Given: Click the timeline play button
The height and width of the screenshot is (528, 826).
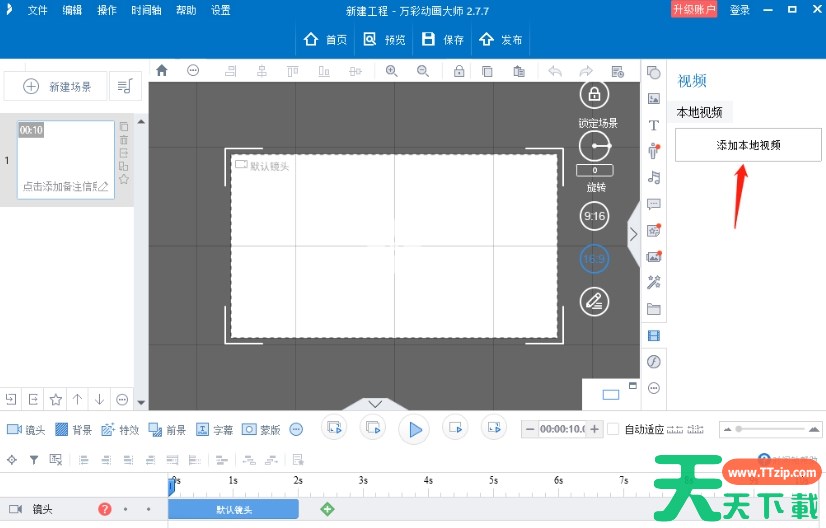Looking at the screenshot, I should click(x=413, y=429).
